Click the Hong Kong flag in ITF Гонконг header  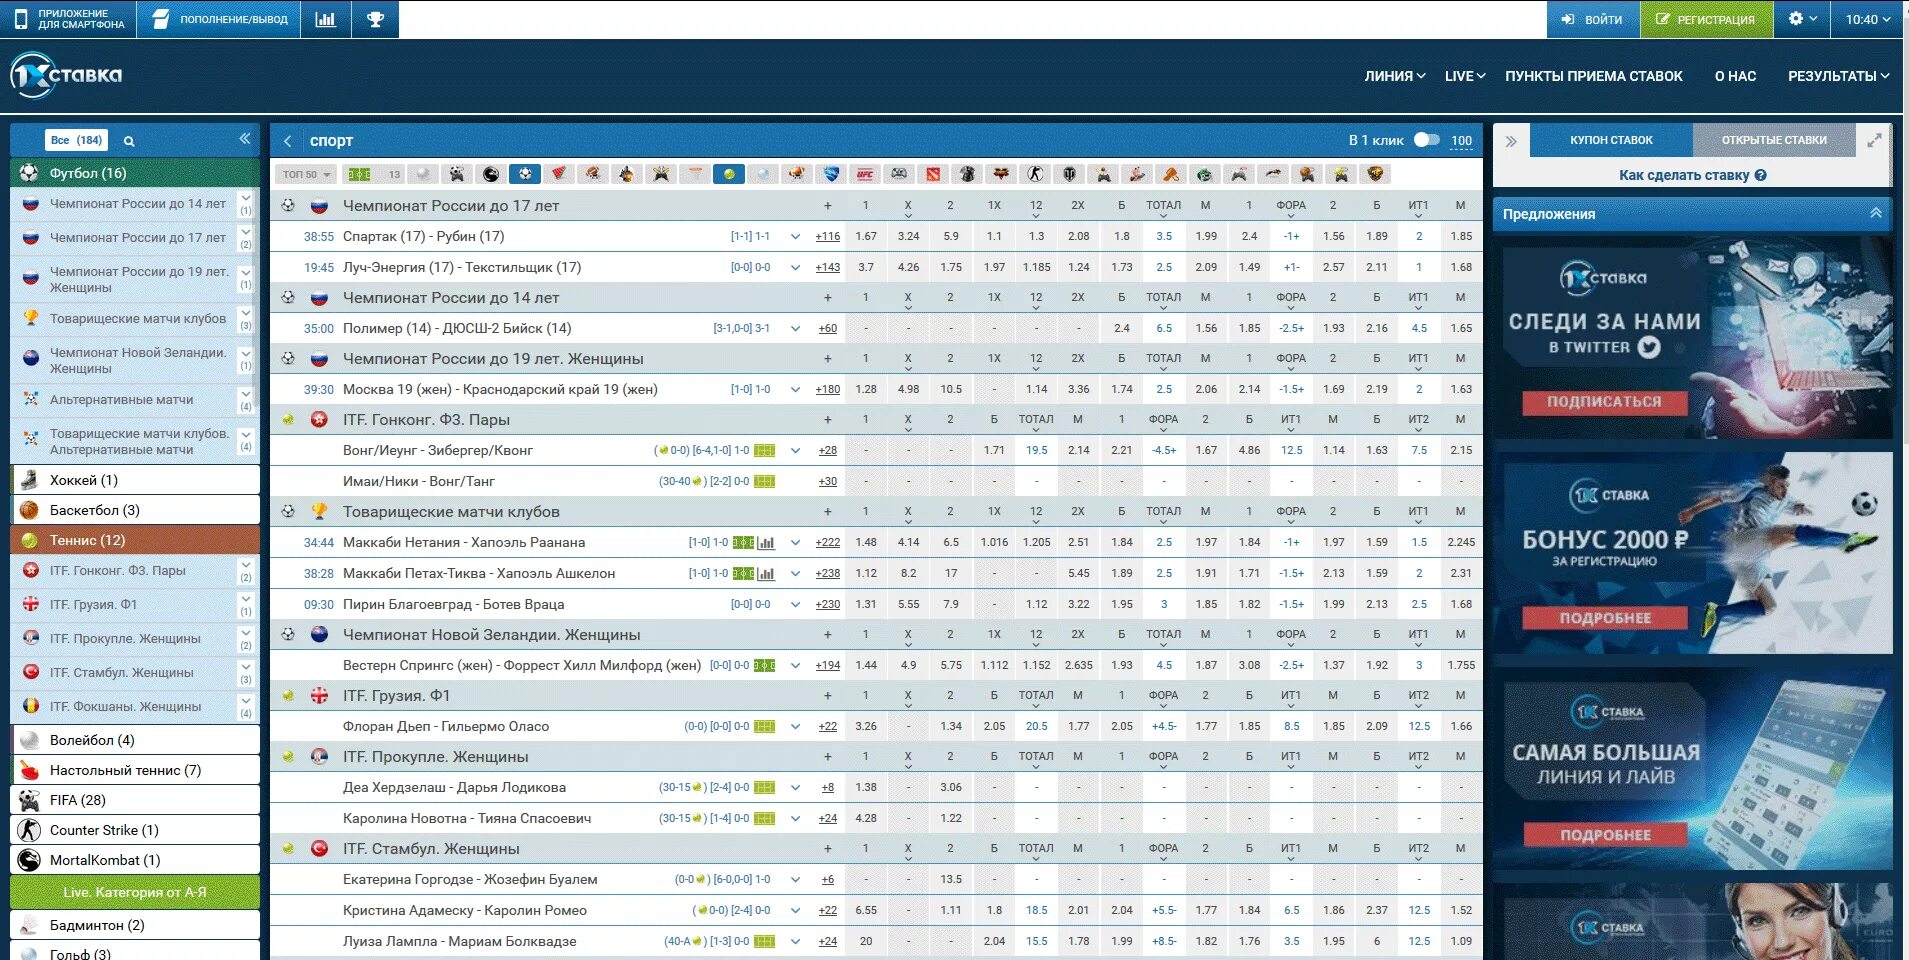pos(319,419)
